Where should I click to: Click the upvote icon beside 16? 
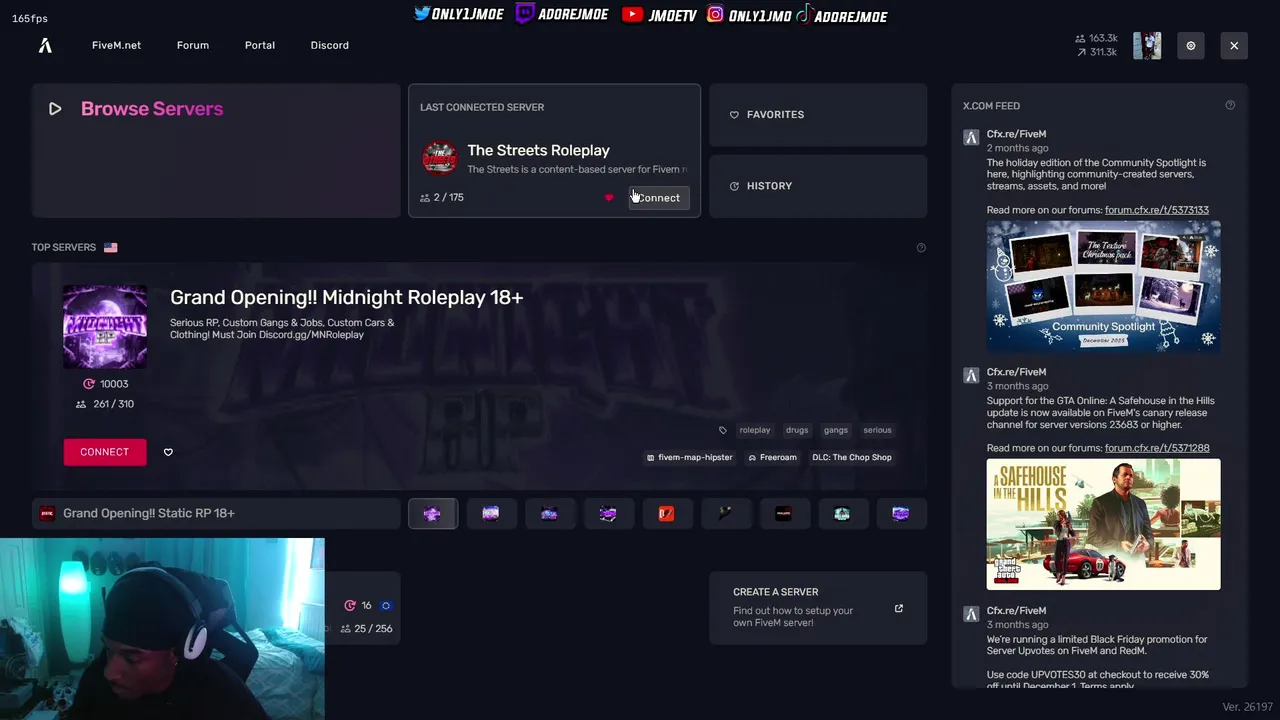tap(350, 606)
